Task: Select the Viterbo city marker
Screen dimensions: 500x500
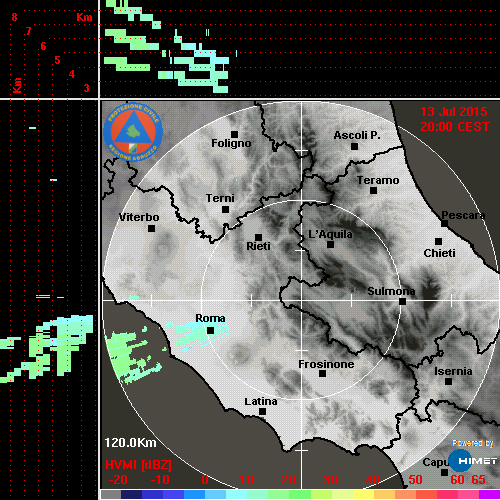Action: coord(151,229)
